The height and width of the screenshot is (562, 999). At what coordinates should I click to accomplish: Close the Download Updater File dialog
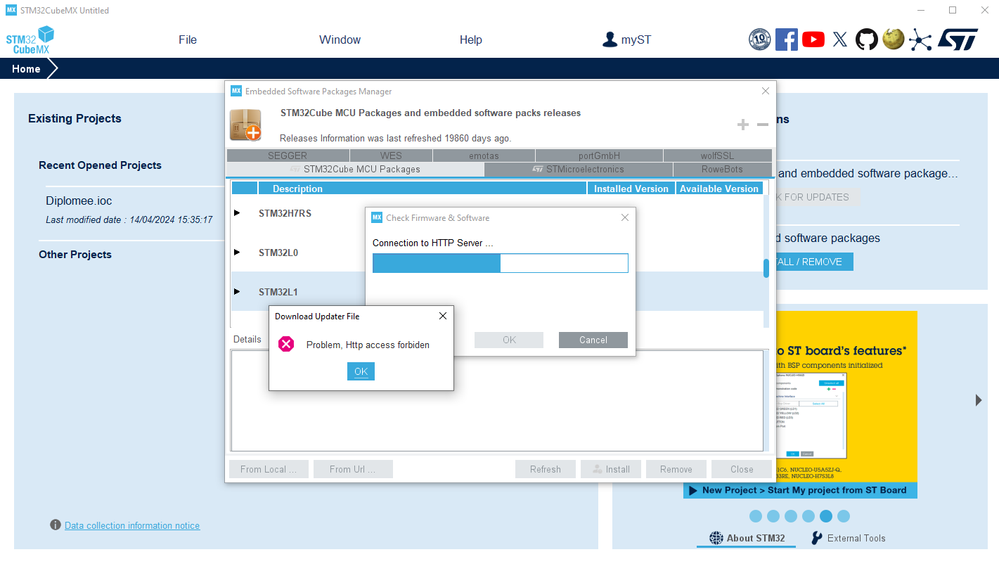[x=443, y=316]
